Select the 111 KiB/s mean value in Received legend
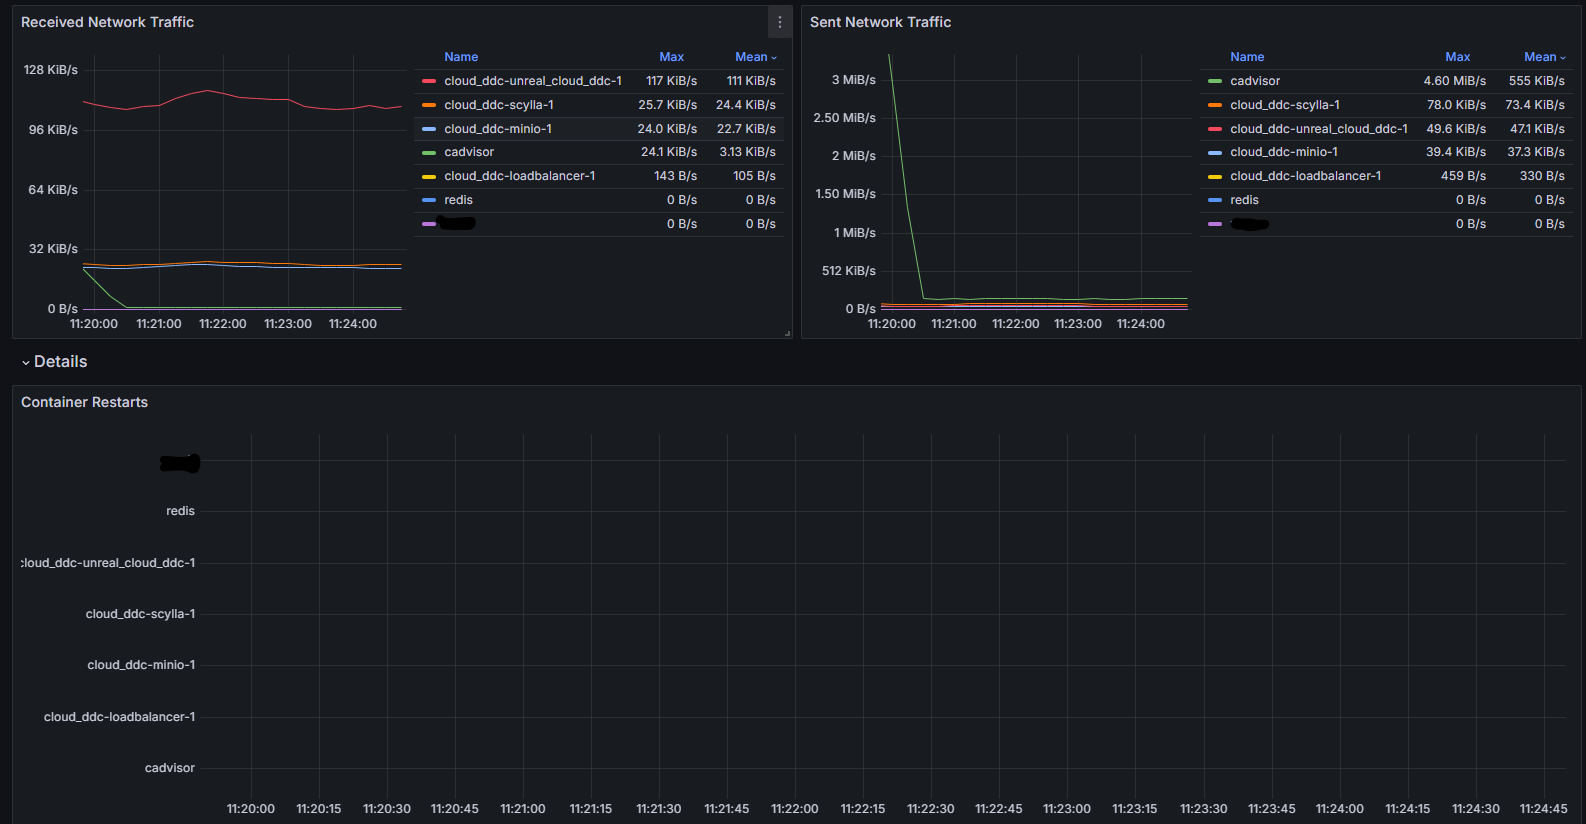The height and width of the screenshot is (824, 1586). tap(751, 81)
